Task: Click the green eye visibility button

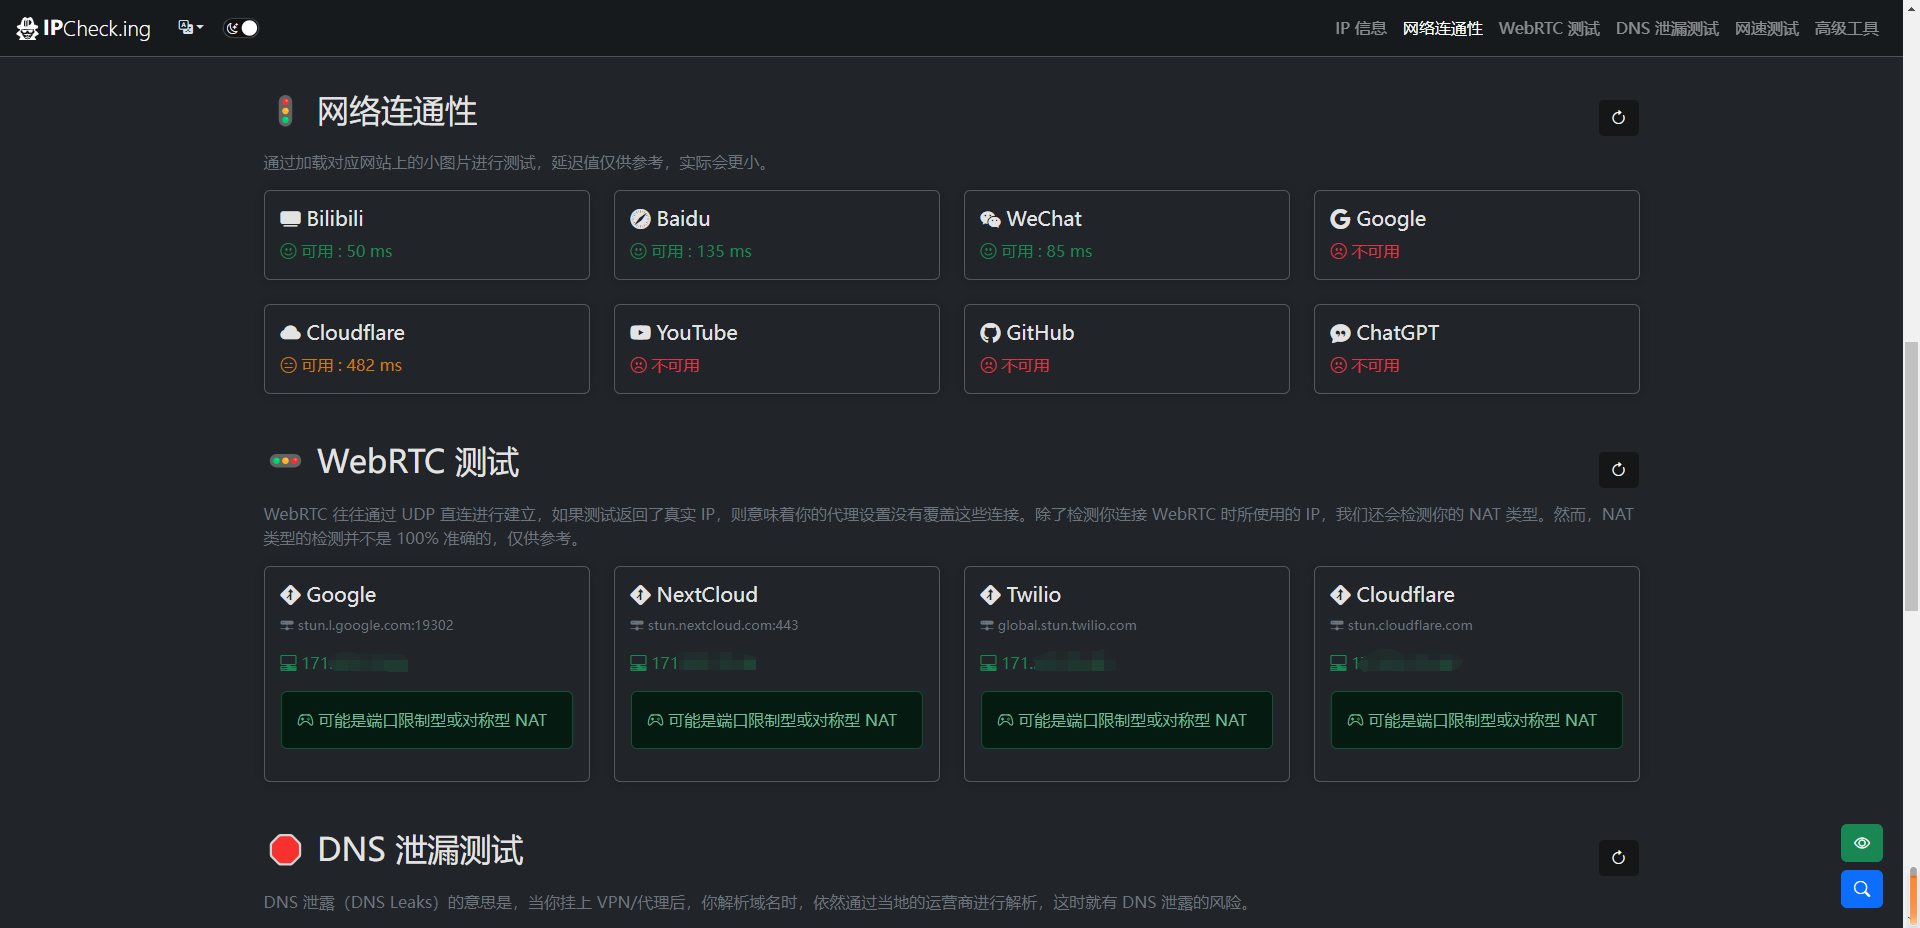Action: (x=1861, y=843)
